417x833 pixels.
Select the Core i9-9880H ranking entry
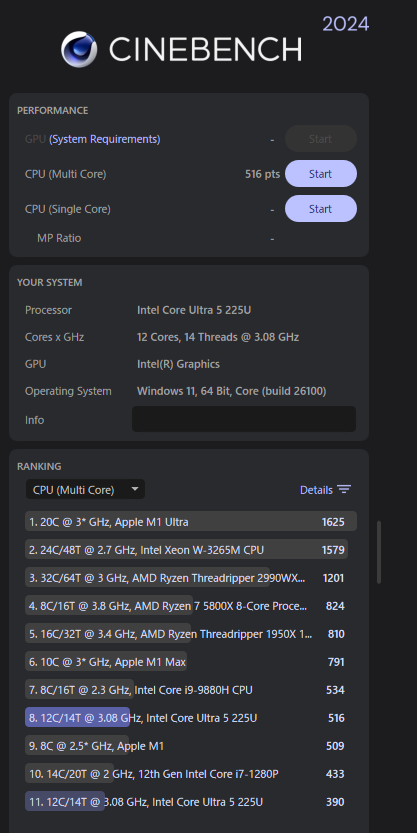tap(191, 690)
